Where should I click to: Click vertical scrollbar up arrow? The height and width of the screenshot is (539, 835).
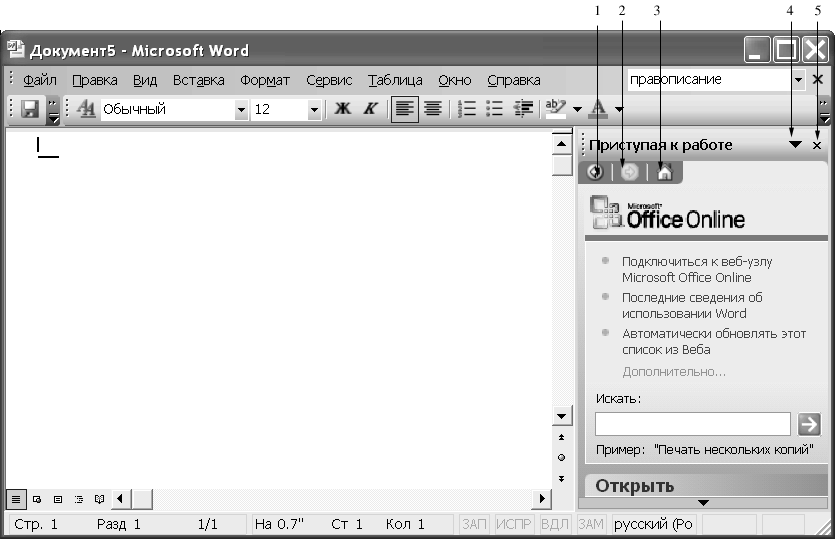click(x=561, y=144)
